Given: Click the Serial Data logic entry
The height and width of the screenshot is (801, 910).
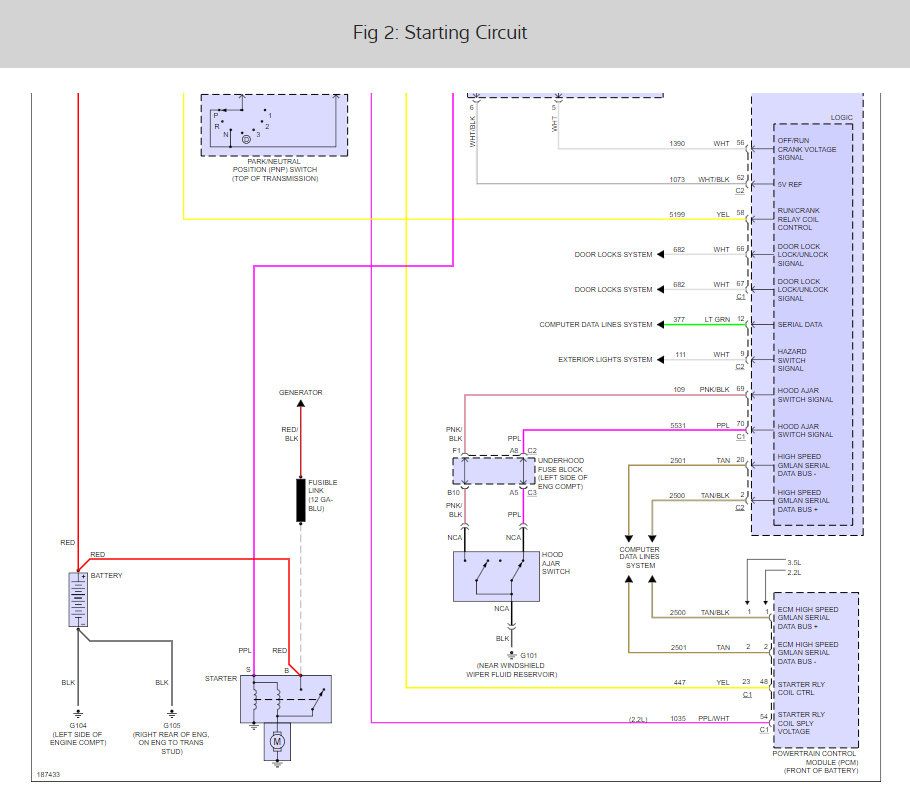Looking at the screenshot, I should point(800,324).
